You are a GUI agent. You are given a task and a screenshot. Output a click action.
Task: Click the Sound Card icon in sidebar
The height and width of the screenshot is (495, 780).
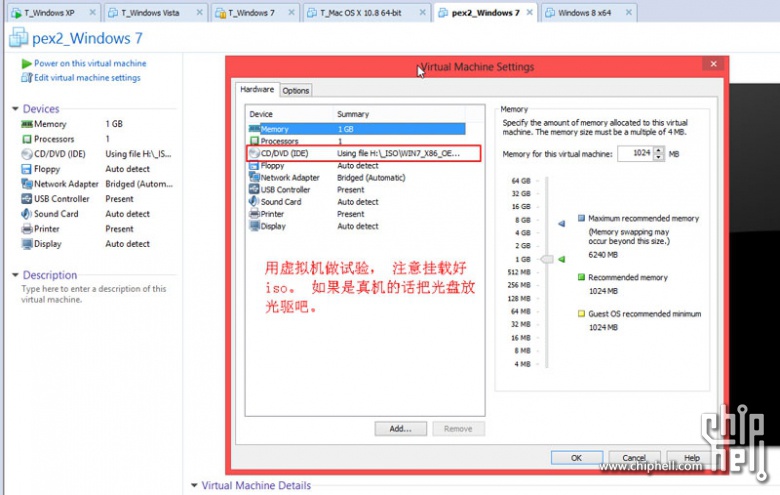[x=26, y=214]
